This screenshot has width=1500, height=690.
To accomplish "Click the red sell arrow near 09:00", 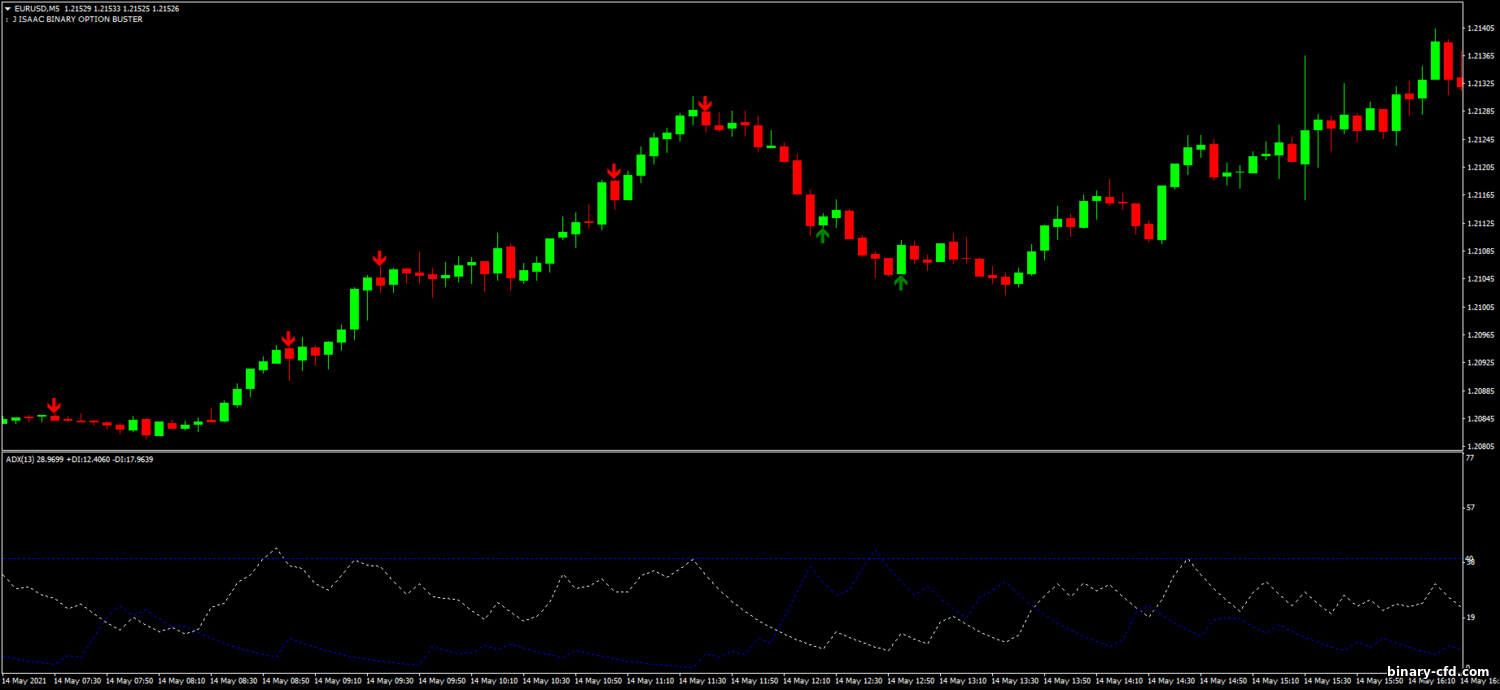I will point(288,339).
